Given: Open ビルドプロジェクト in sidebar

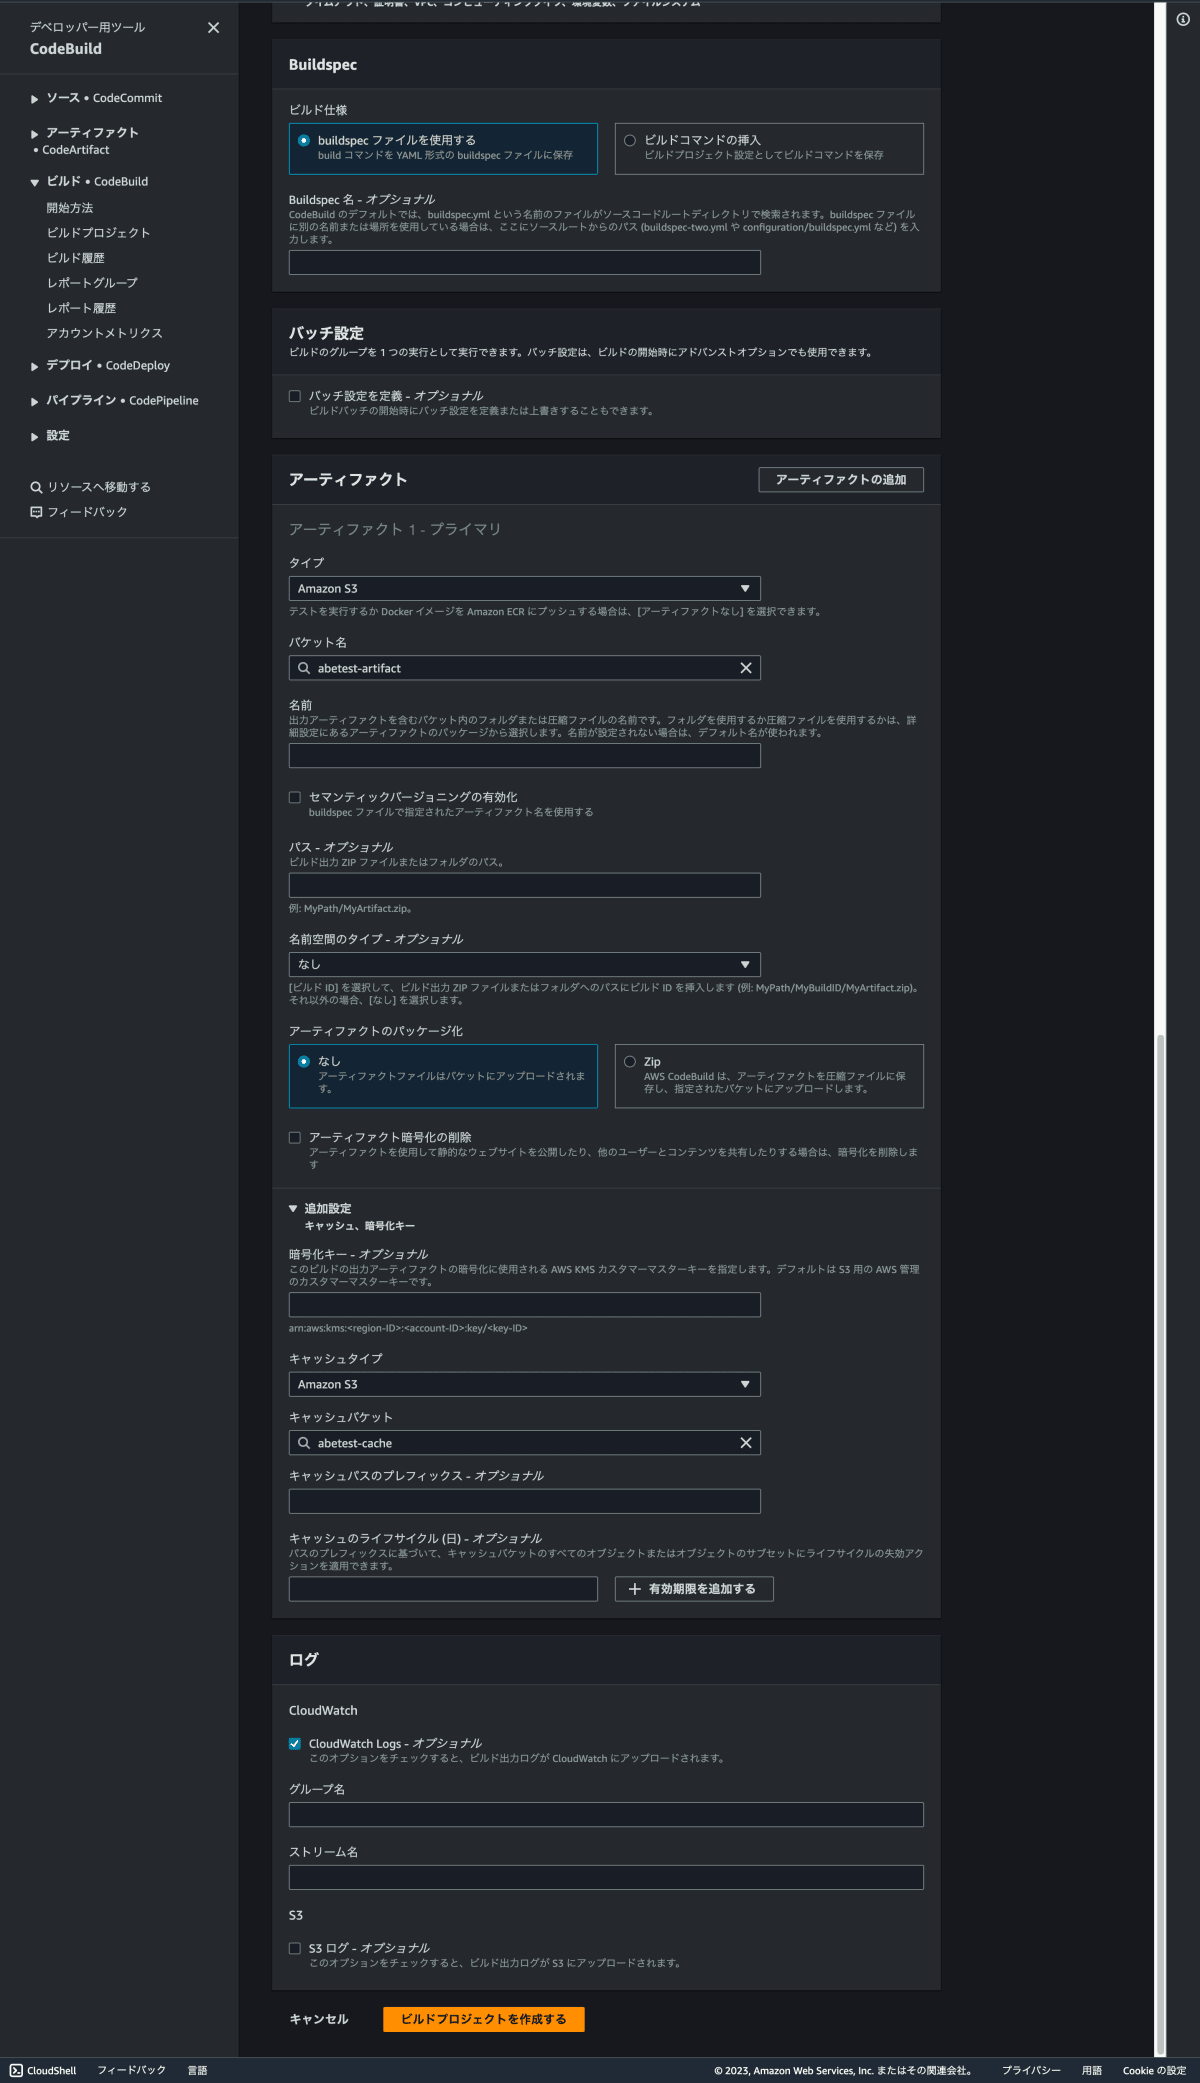Looking at the screenshot, I should point(98,233).
